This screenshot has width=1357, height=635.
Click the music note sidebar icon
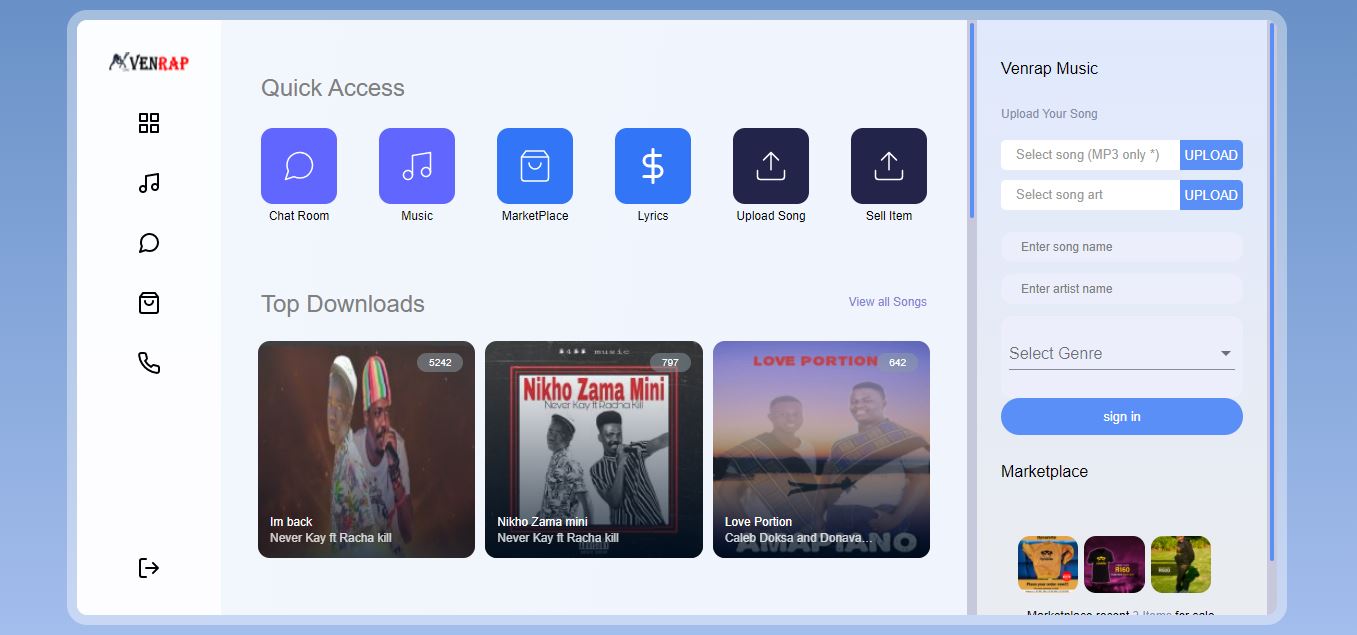tap(149, 183)
